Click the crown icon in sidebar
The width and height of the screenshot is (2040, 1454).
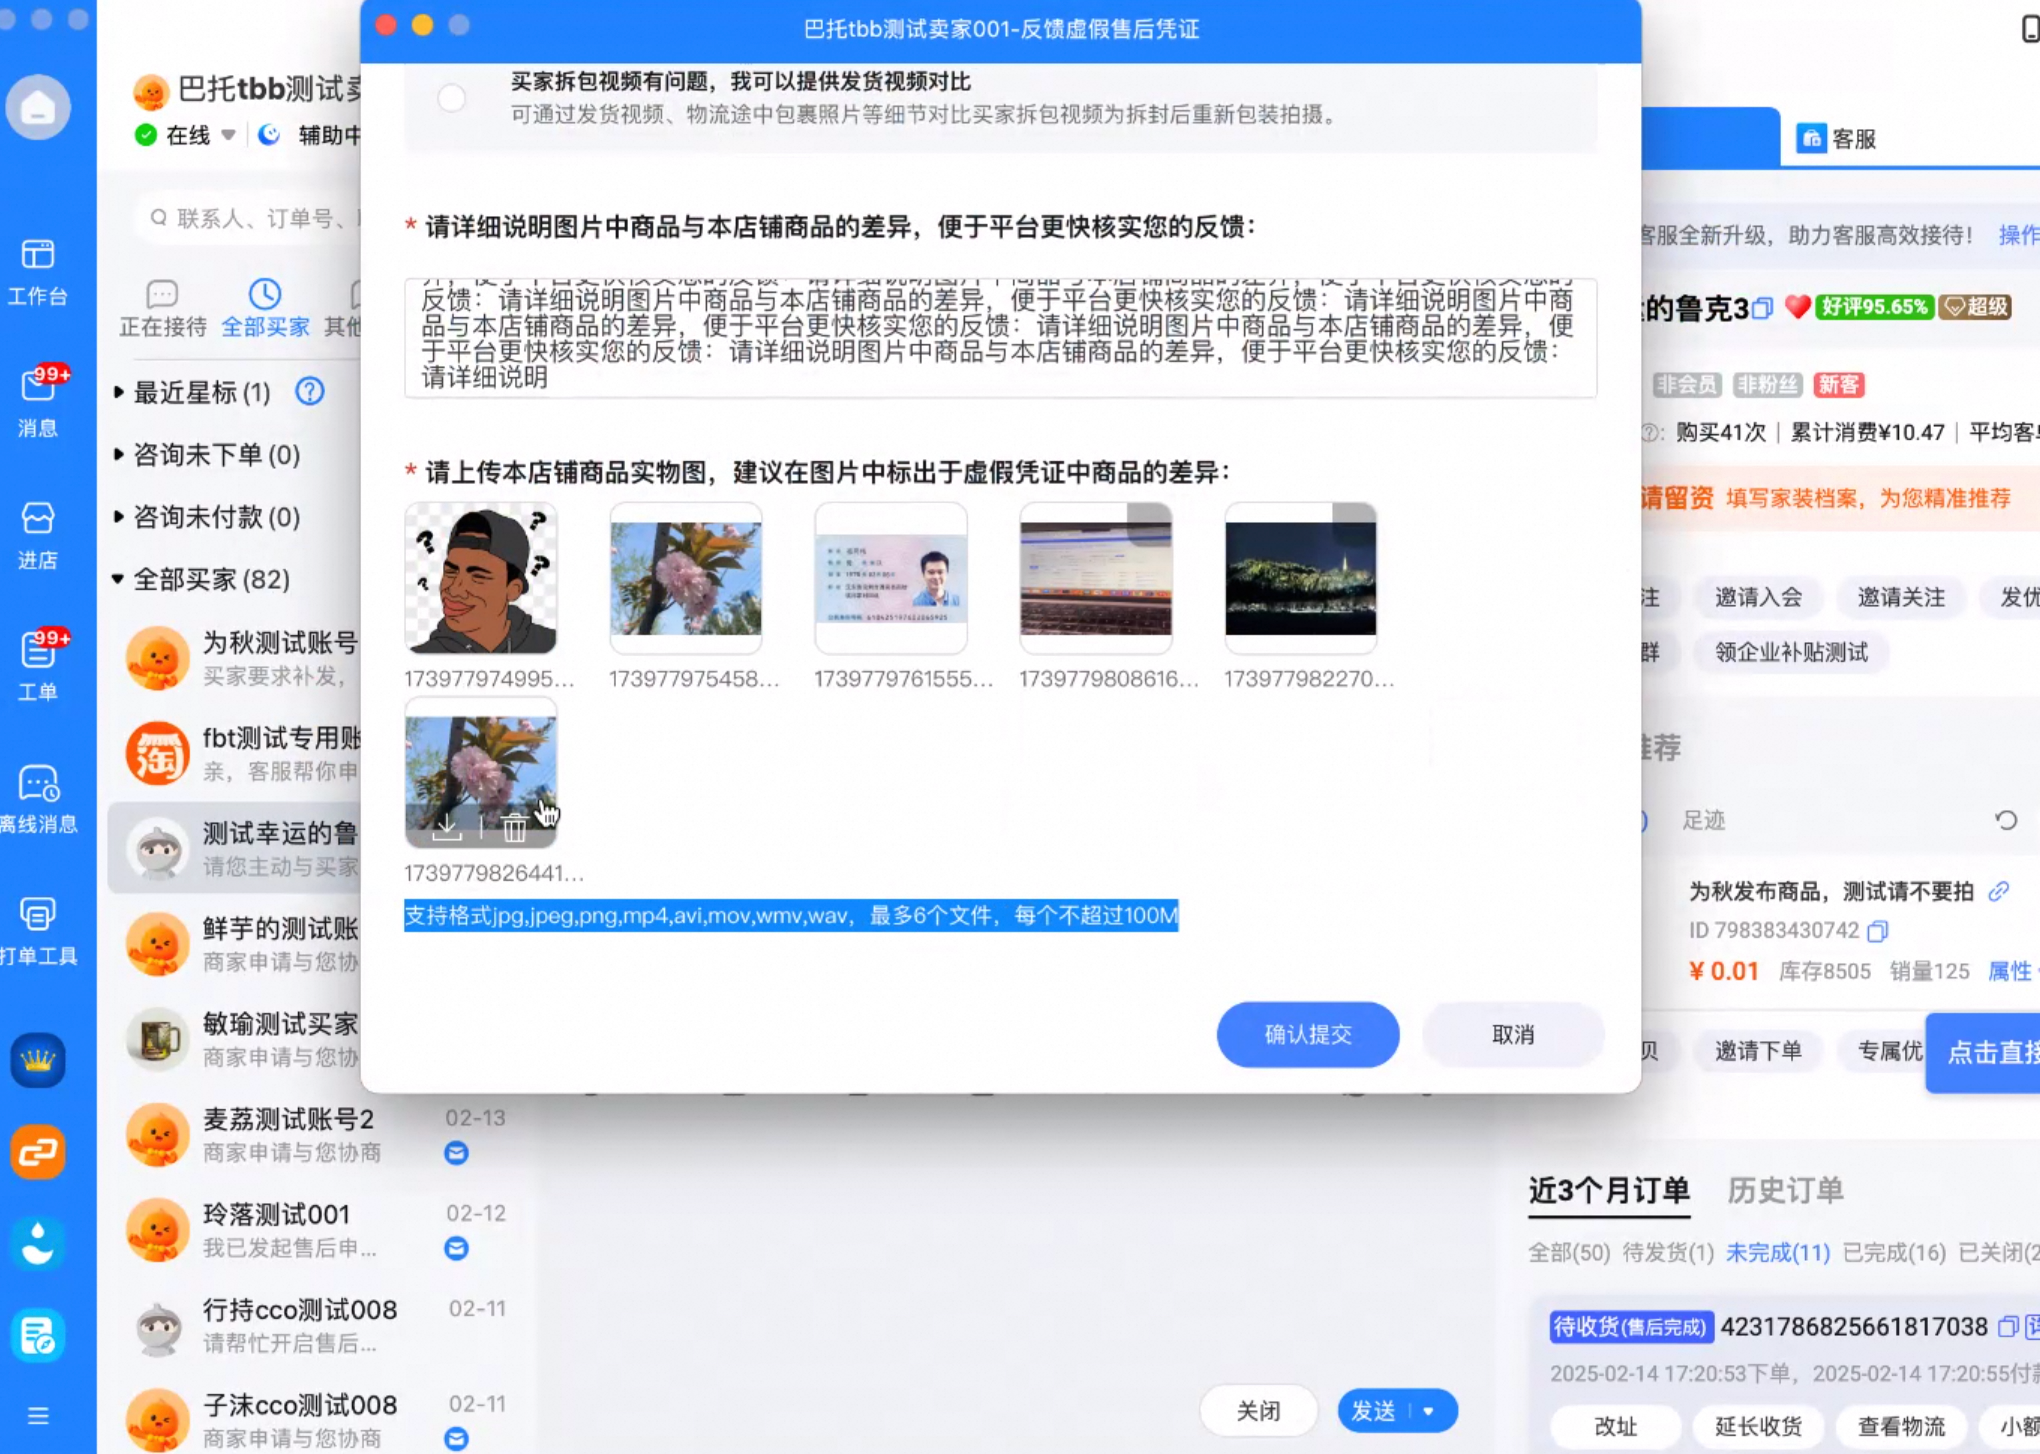pos(38,1060)
